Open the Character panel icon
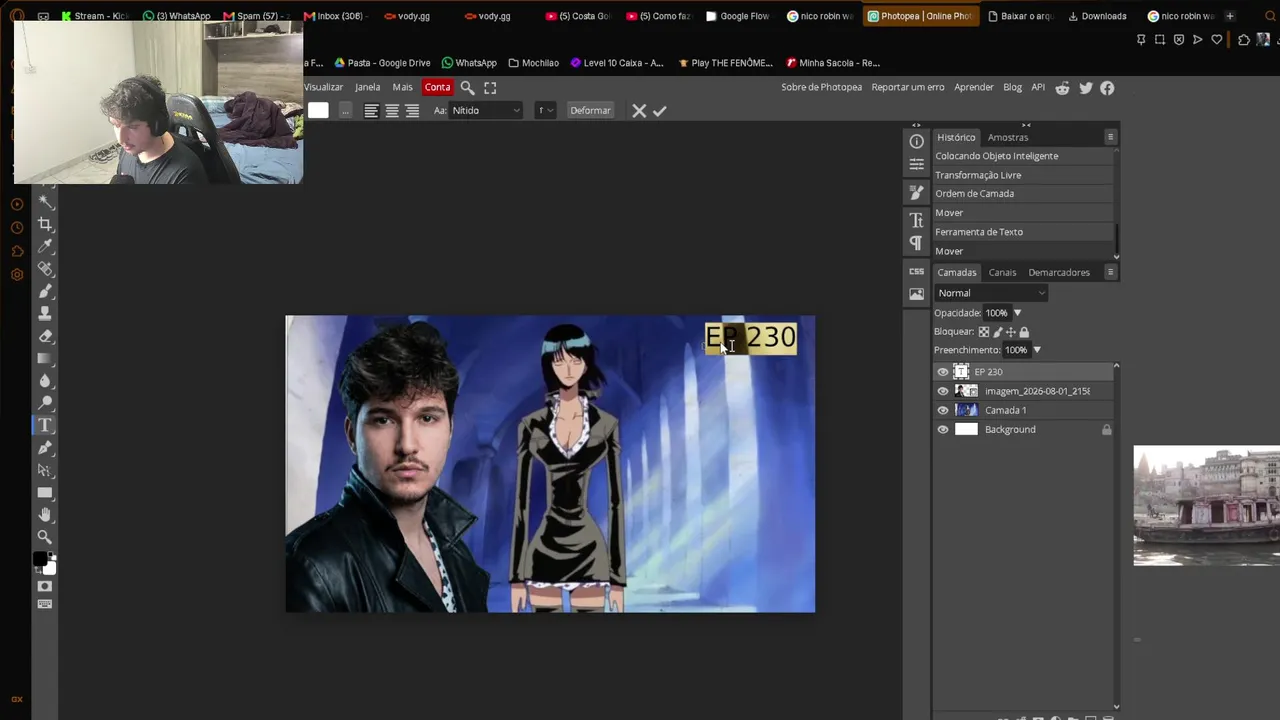The image size is (1280, 720). point(916,220)
